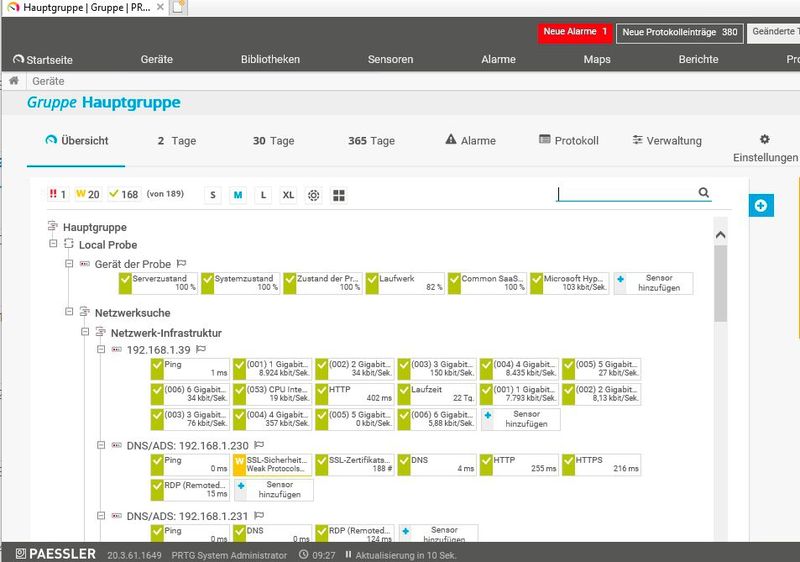
Task: Collapse the Local Probe node
Action: [53, 244]
